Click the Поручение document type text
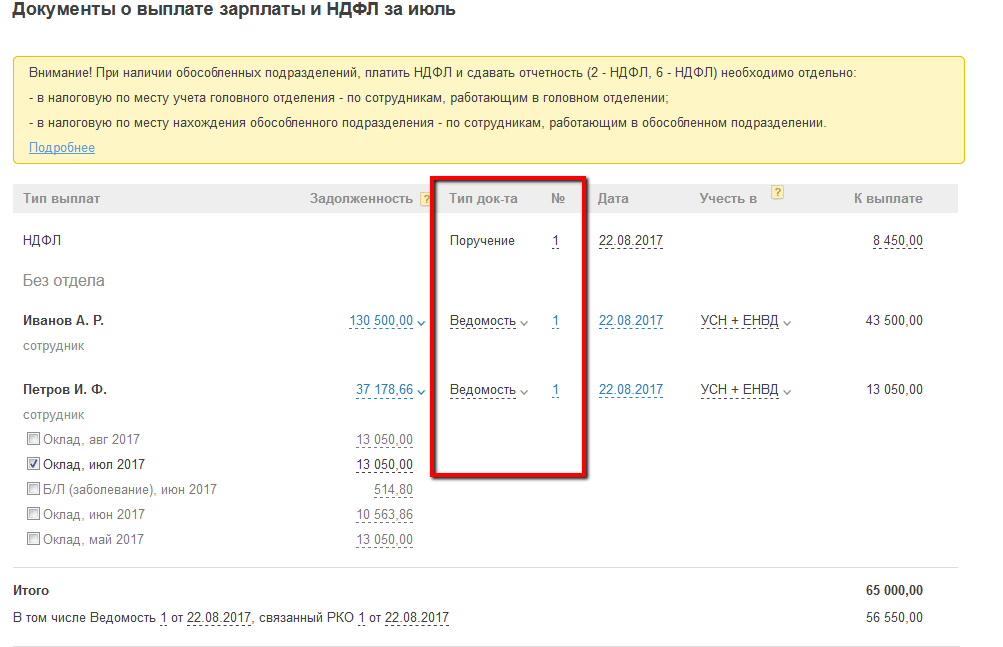1003x647 pixels. point(482,241)
